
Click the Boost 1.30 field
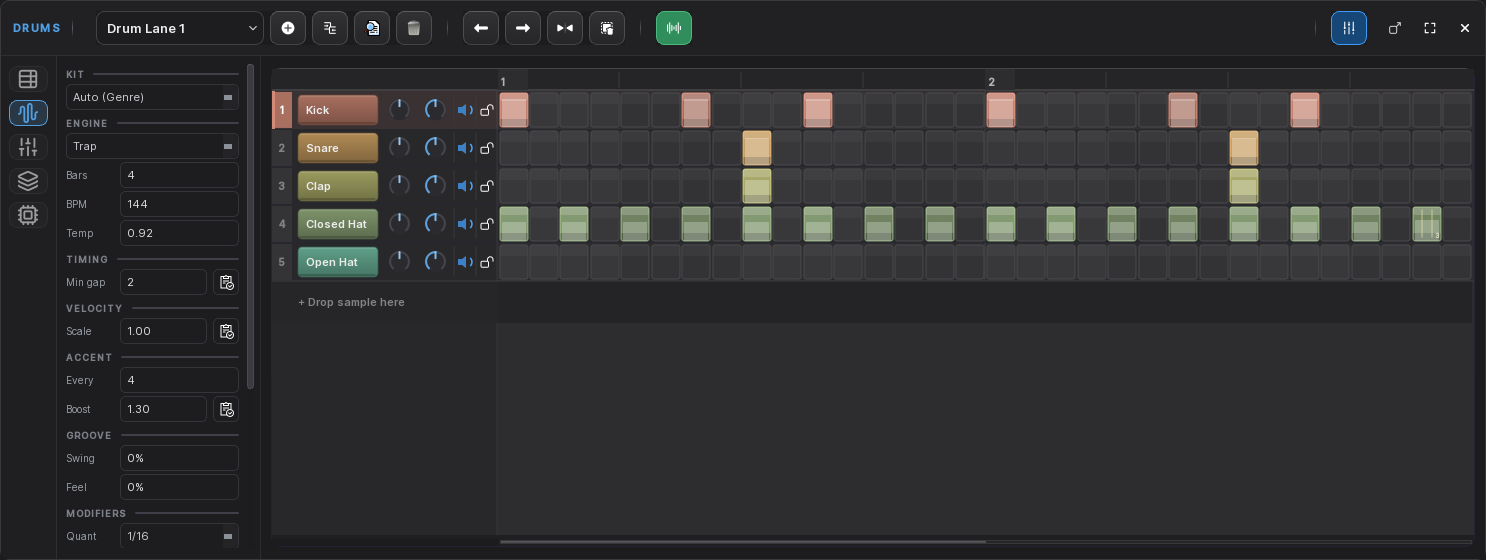tap(163, 409)
